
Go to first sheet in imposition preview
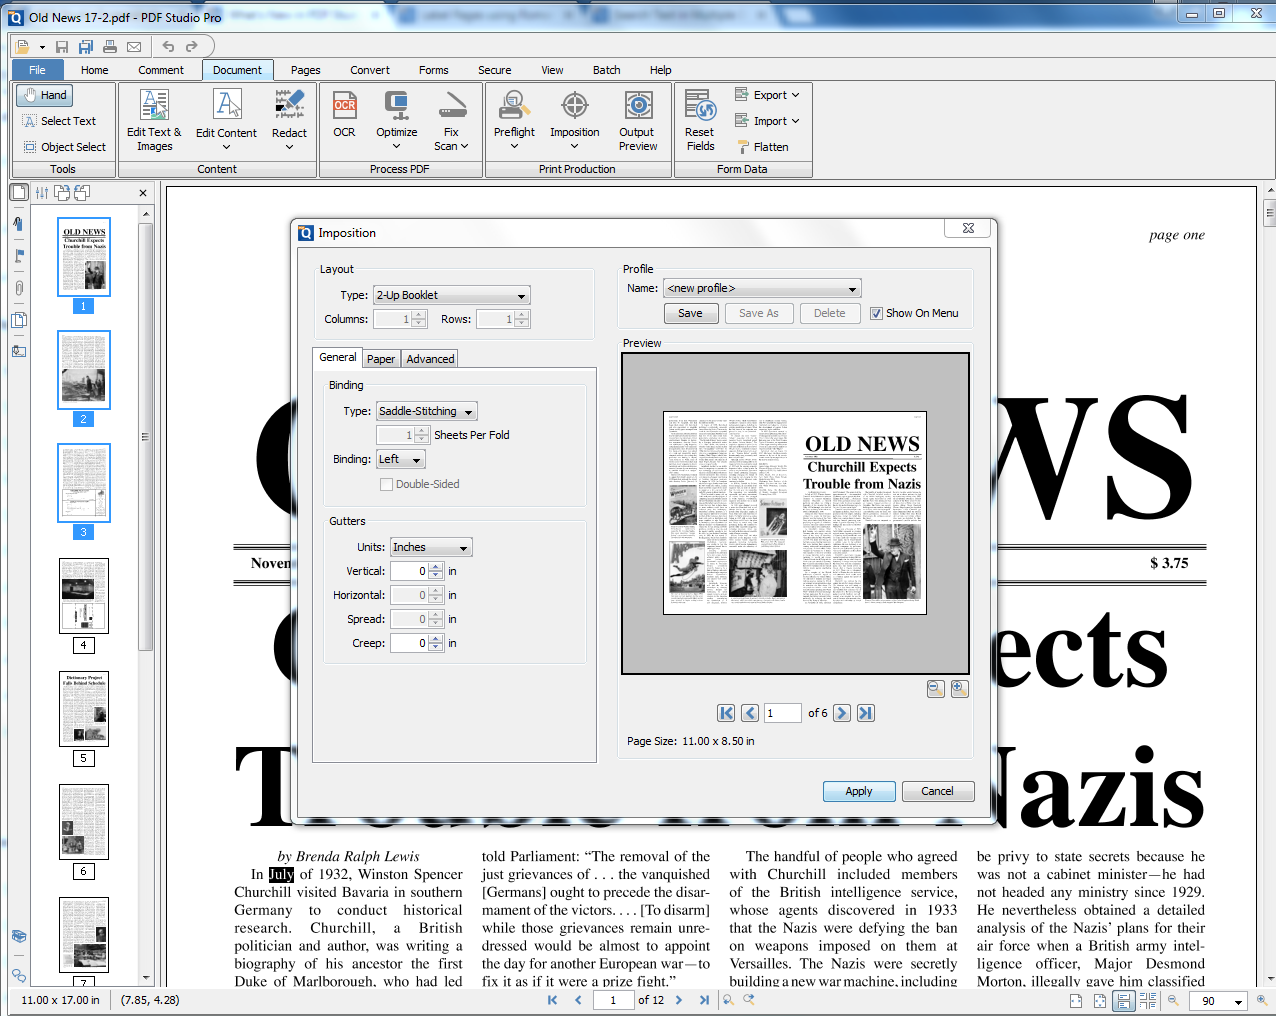(x=726, y=713)
